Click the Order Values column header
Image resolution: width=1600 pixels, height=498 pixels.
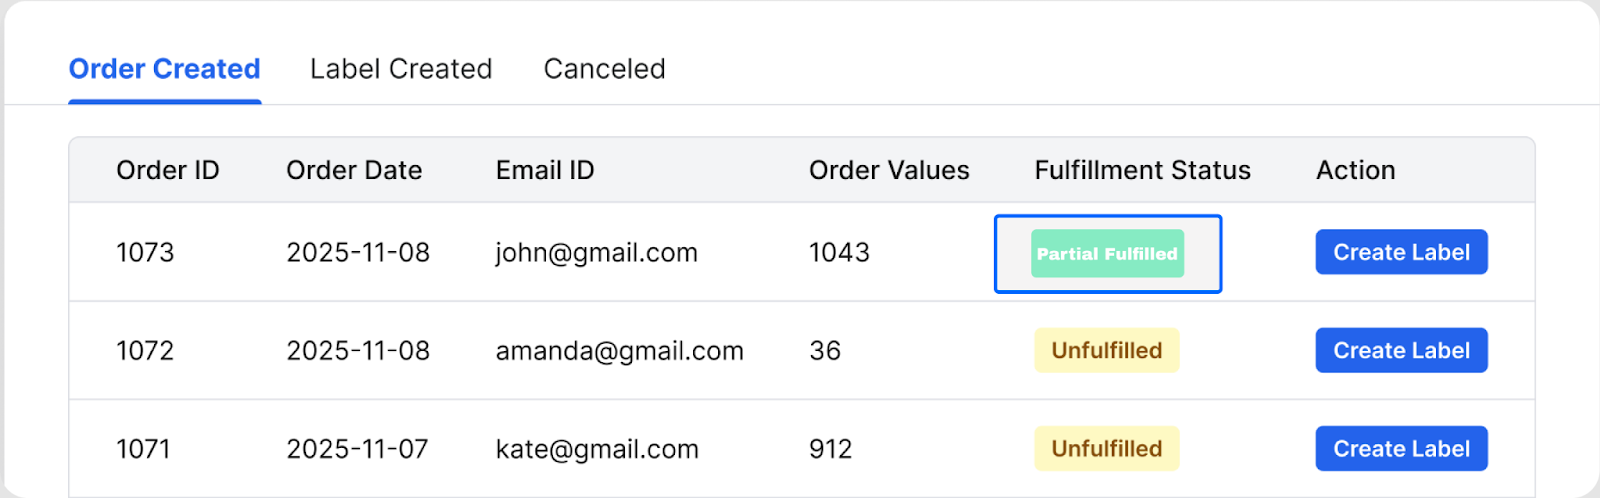point(889,170)
